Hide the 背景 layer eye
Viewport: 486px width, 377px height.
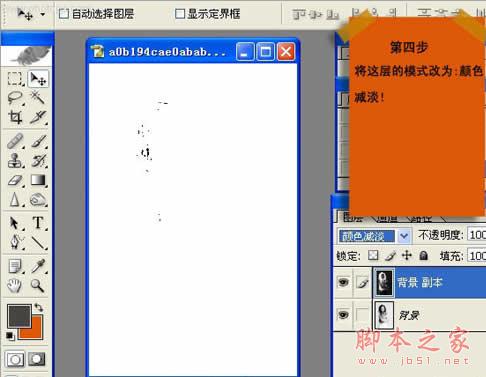(343, 314)
